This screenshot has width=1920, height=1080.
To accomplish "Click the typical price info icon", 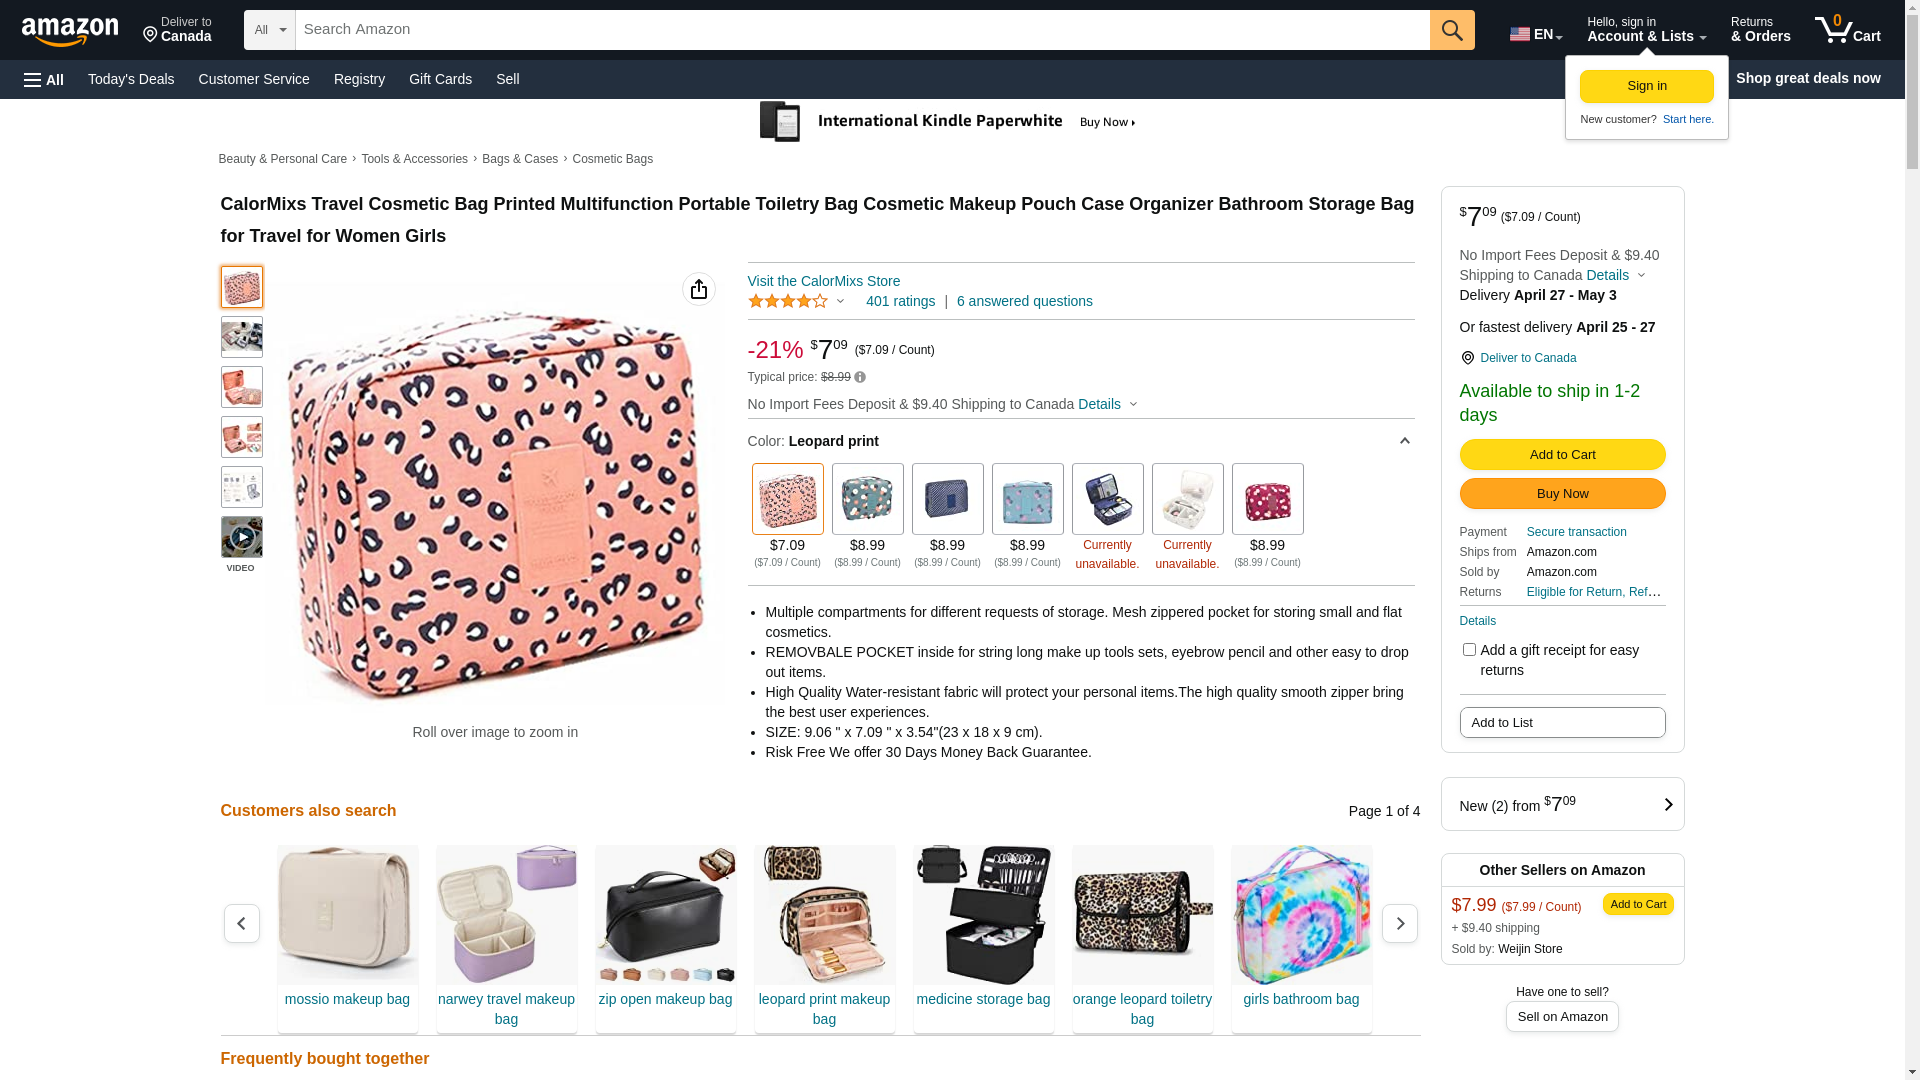I will (x=860, y=378).
